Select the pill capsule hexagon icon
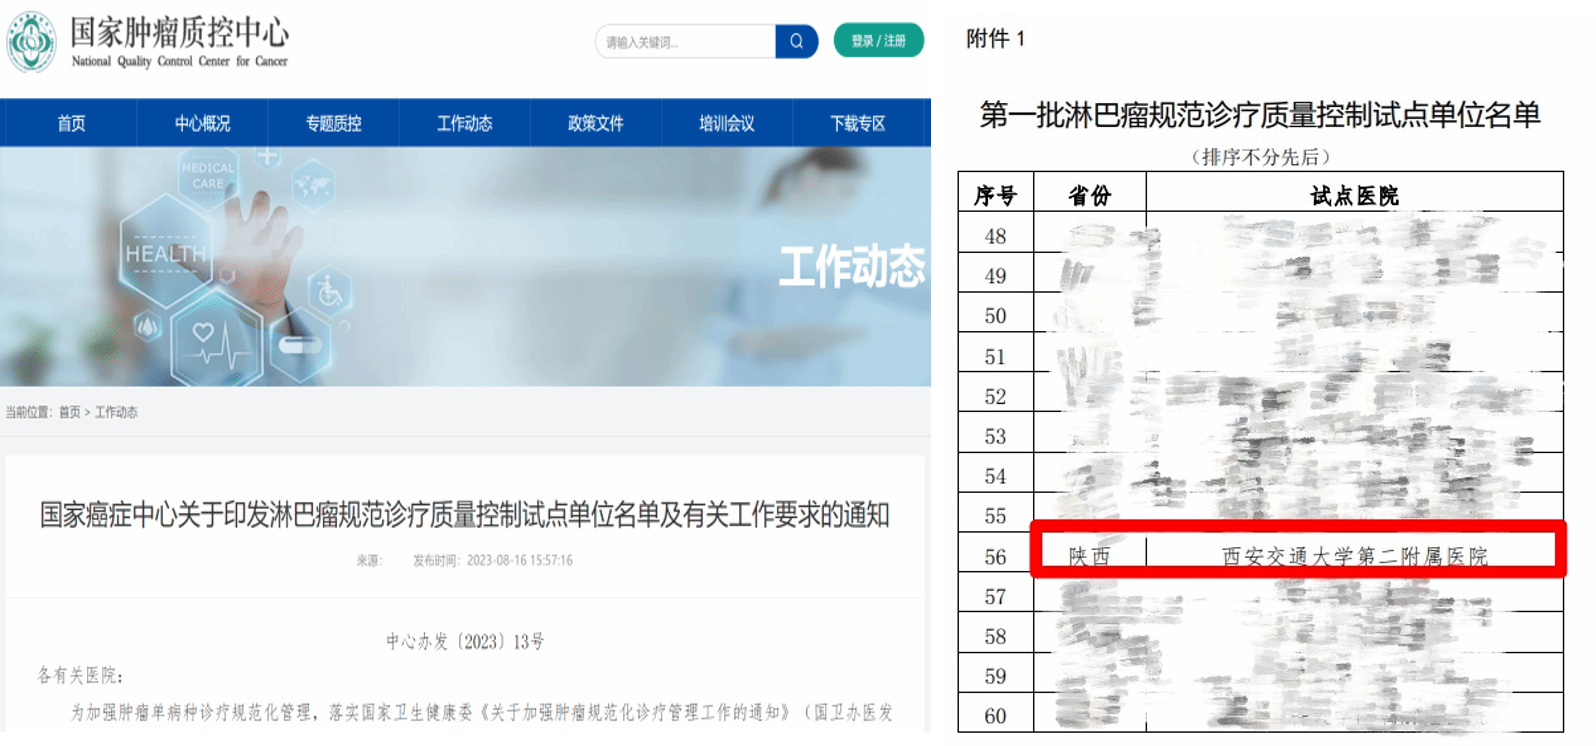The height and width of the screenshot is (746, 1596). tap(300, 346)
